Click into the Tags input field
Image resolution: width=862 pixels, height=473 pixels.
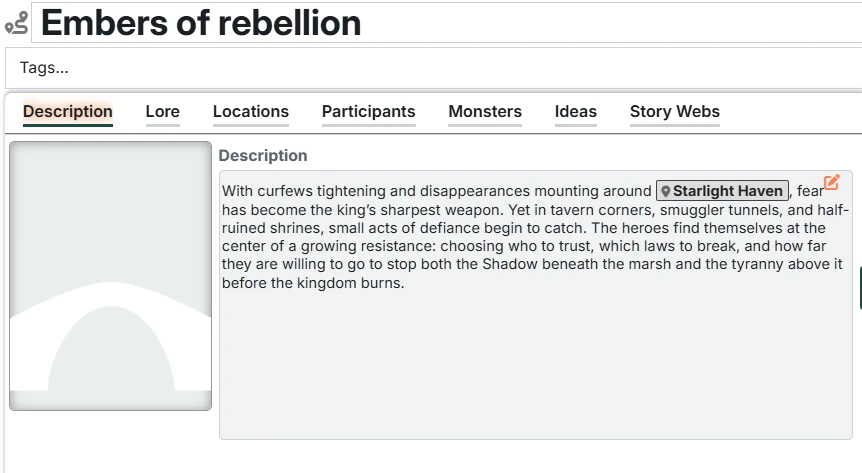click(x=430, y=68)
